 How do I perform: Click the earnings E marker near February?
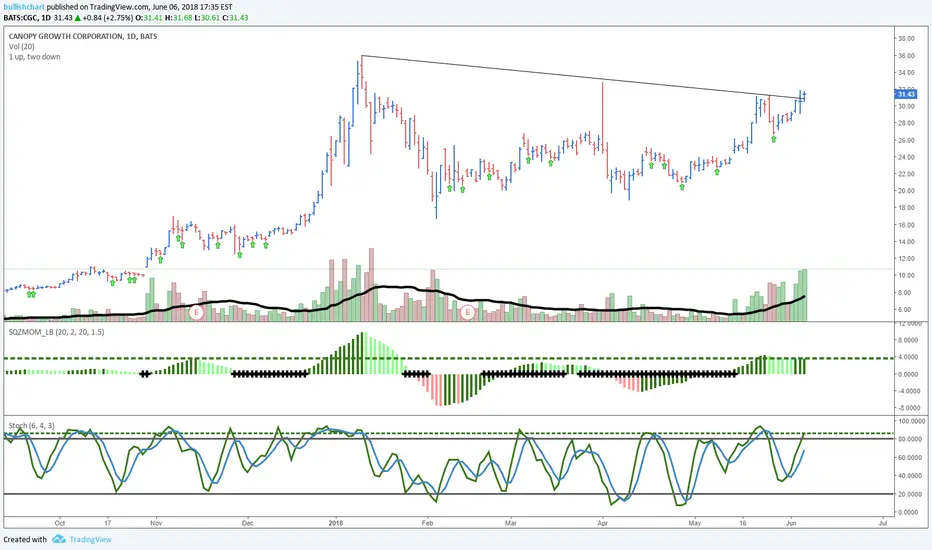pos(468,312)
